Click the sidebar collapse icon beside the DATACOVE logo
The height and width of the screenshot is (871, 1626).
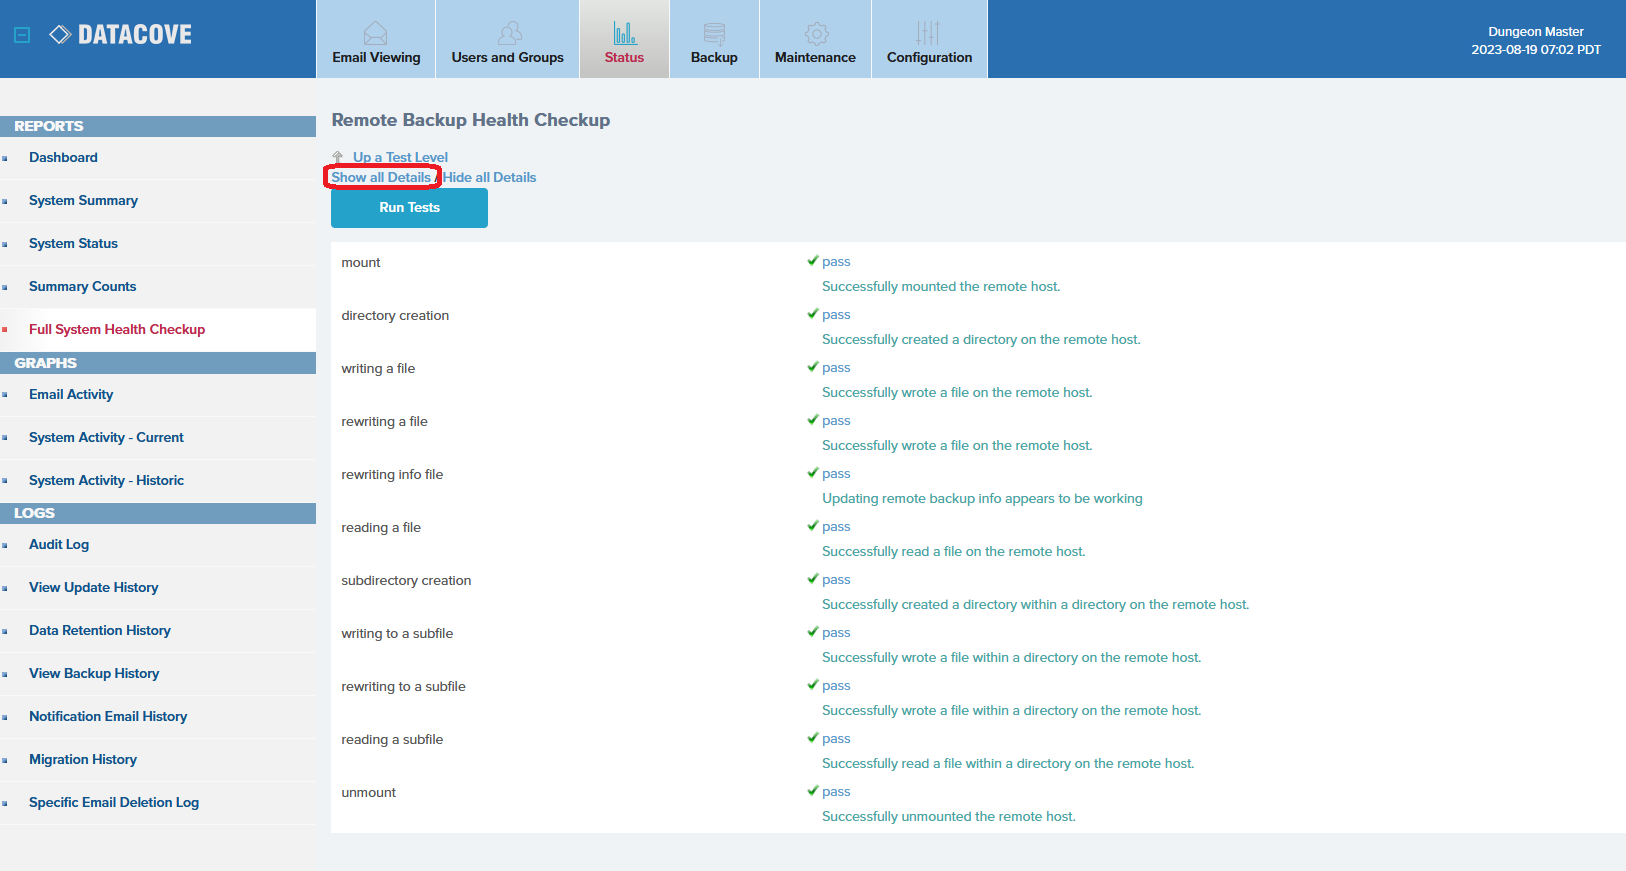(x=22, y=35)
